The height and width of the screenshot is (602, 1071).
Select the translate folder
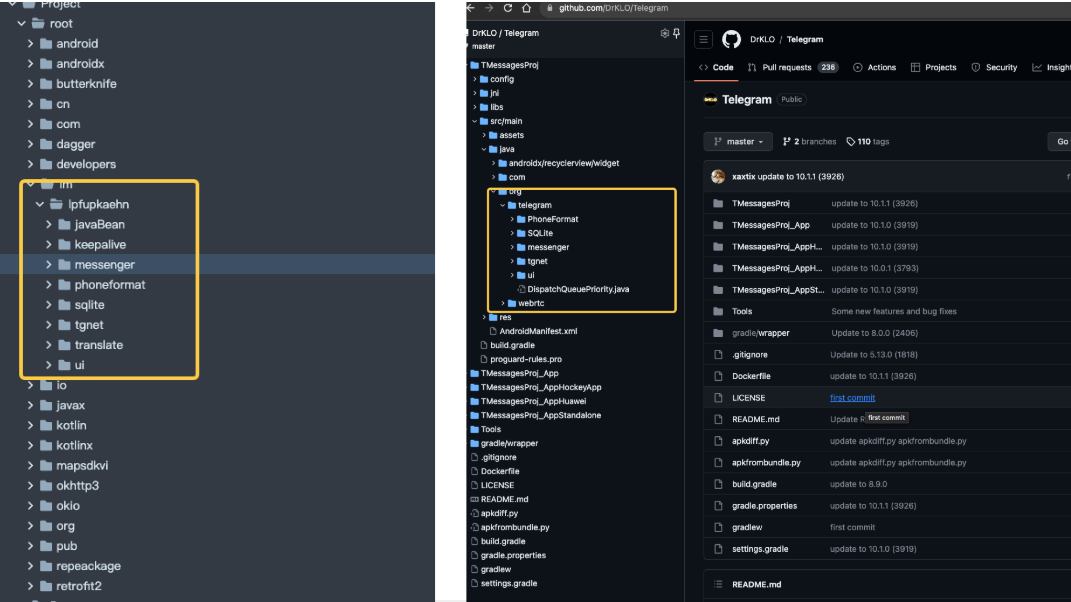pyautogui.click(x=99, y=345)
